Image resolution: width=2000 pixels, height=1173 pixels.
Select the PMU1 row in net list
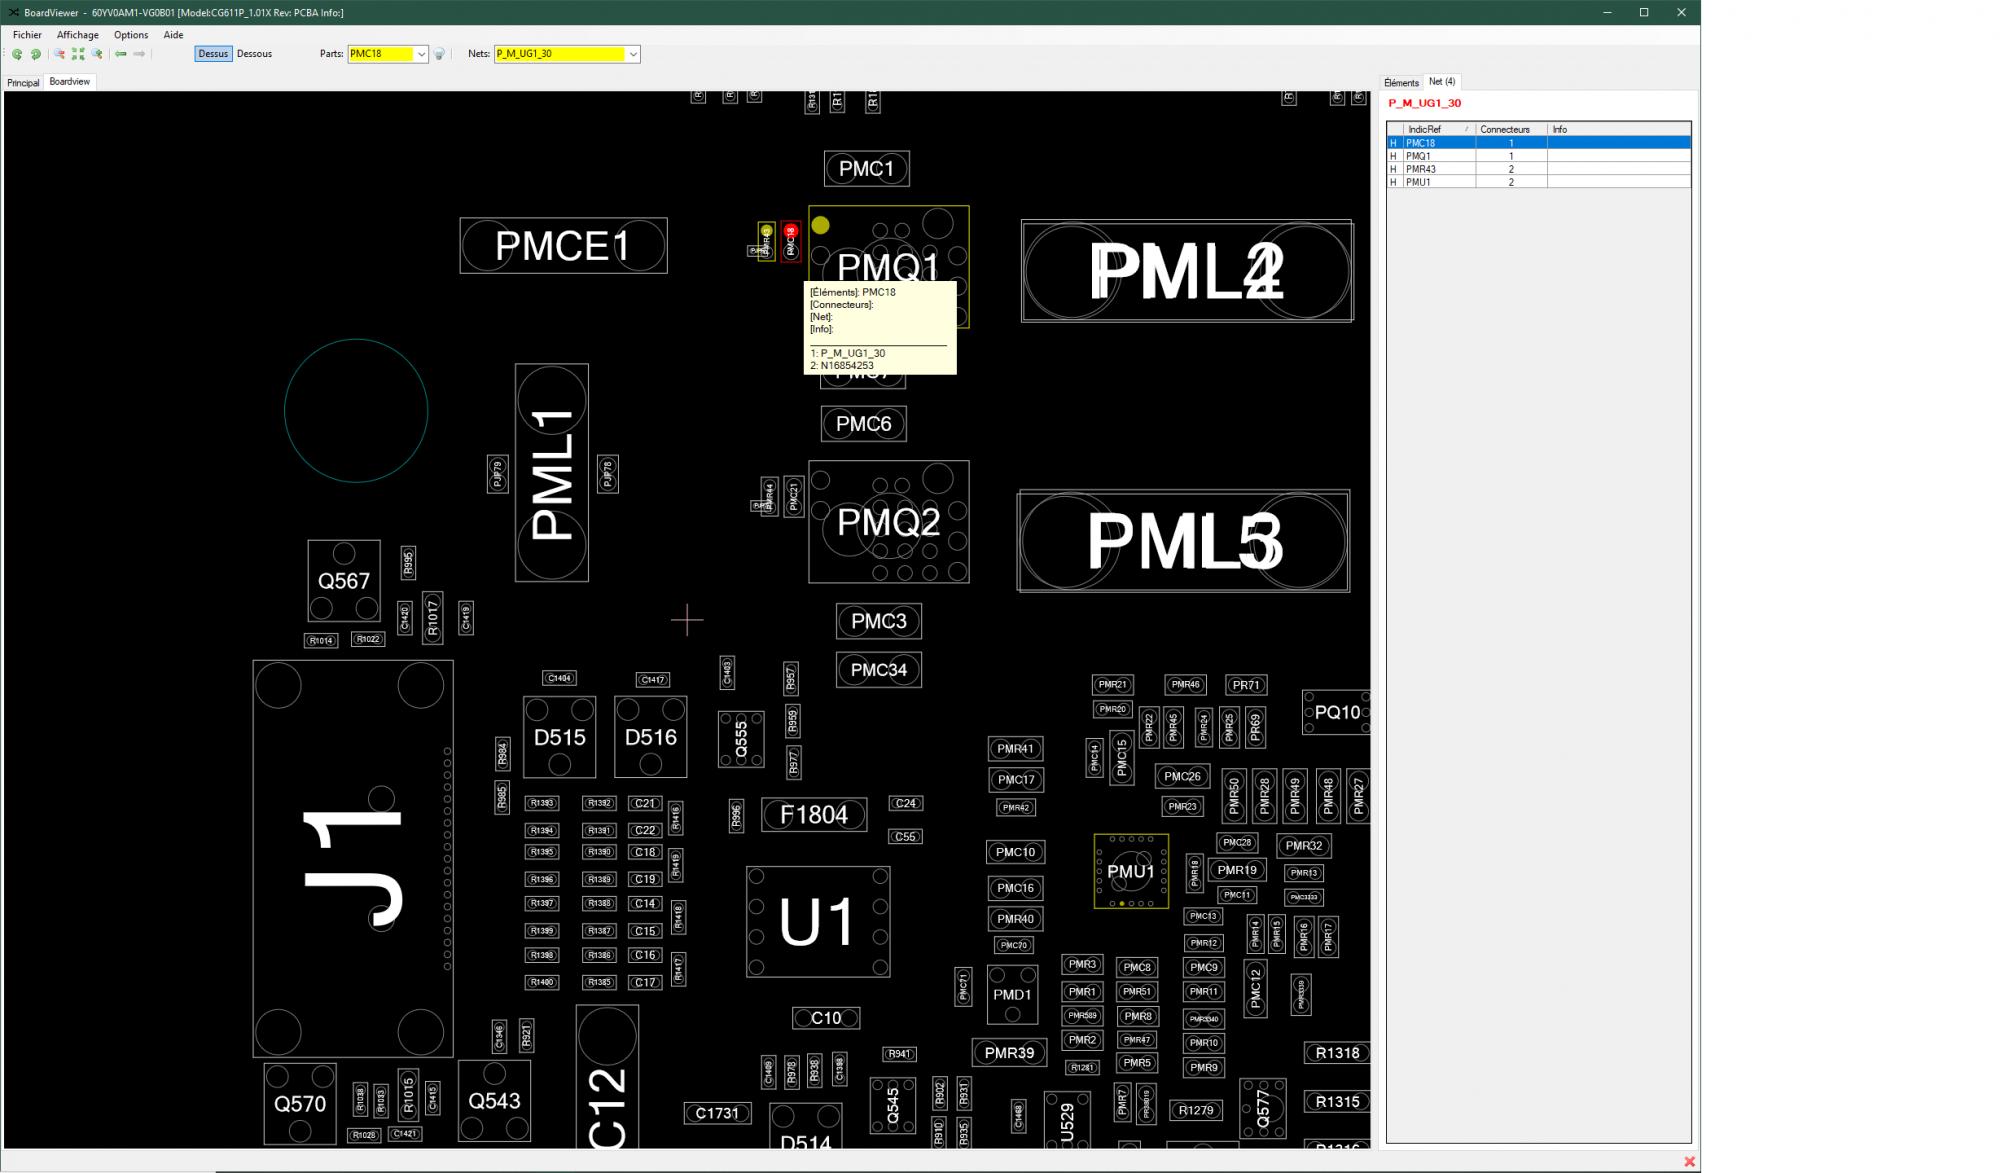coord(1418,182)
